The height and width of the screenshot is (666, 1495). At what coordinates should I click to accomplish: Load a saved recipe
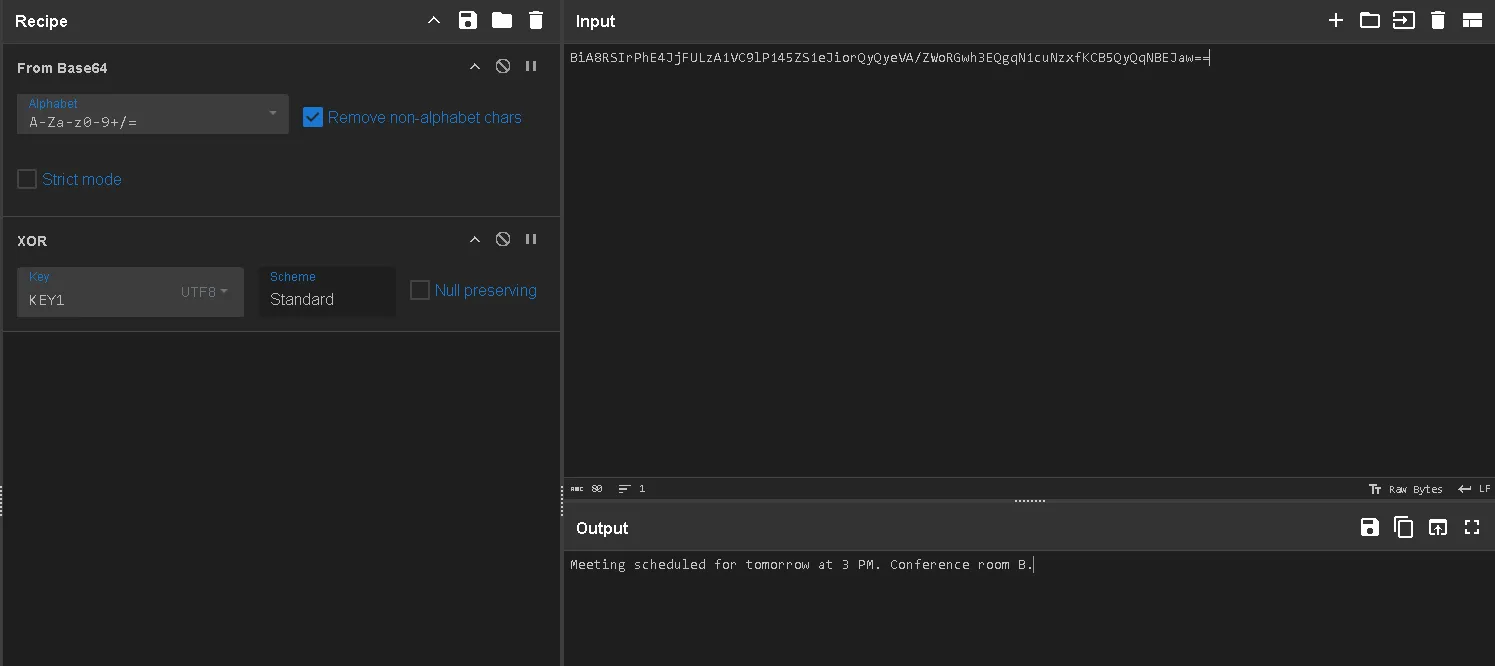[x=501, y=20]
